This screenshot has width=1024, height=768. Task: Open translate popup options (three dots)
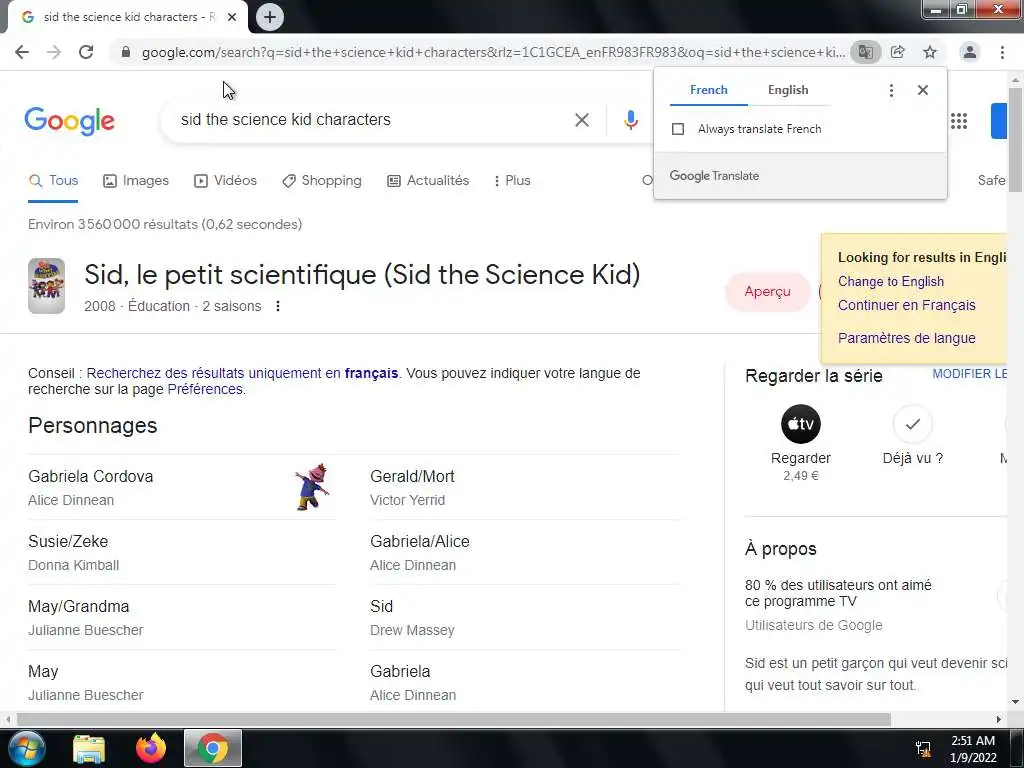coord(891,90)
